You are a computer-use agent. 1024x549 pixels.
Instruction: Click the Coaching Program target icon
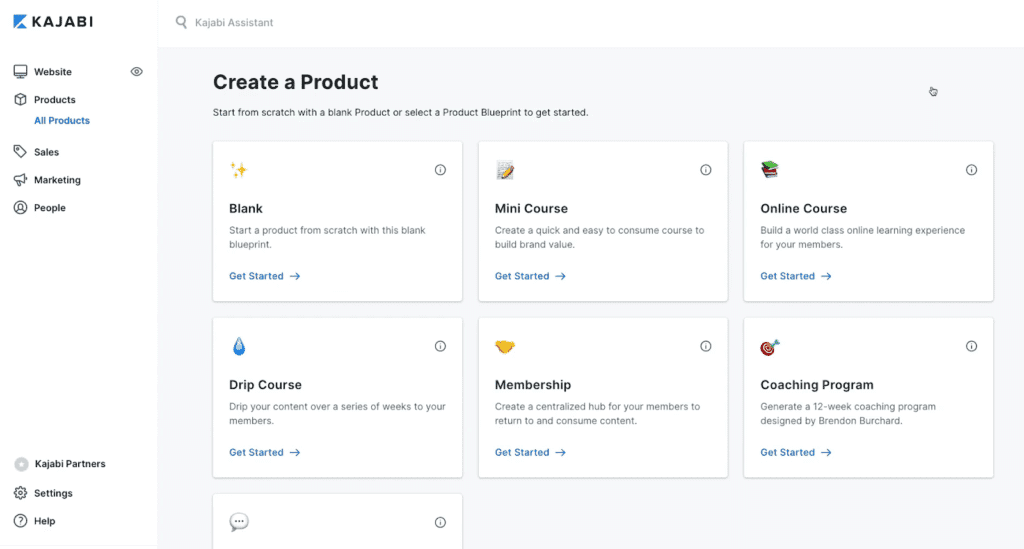tap(770, 347)
